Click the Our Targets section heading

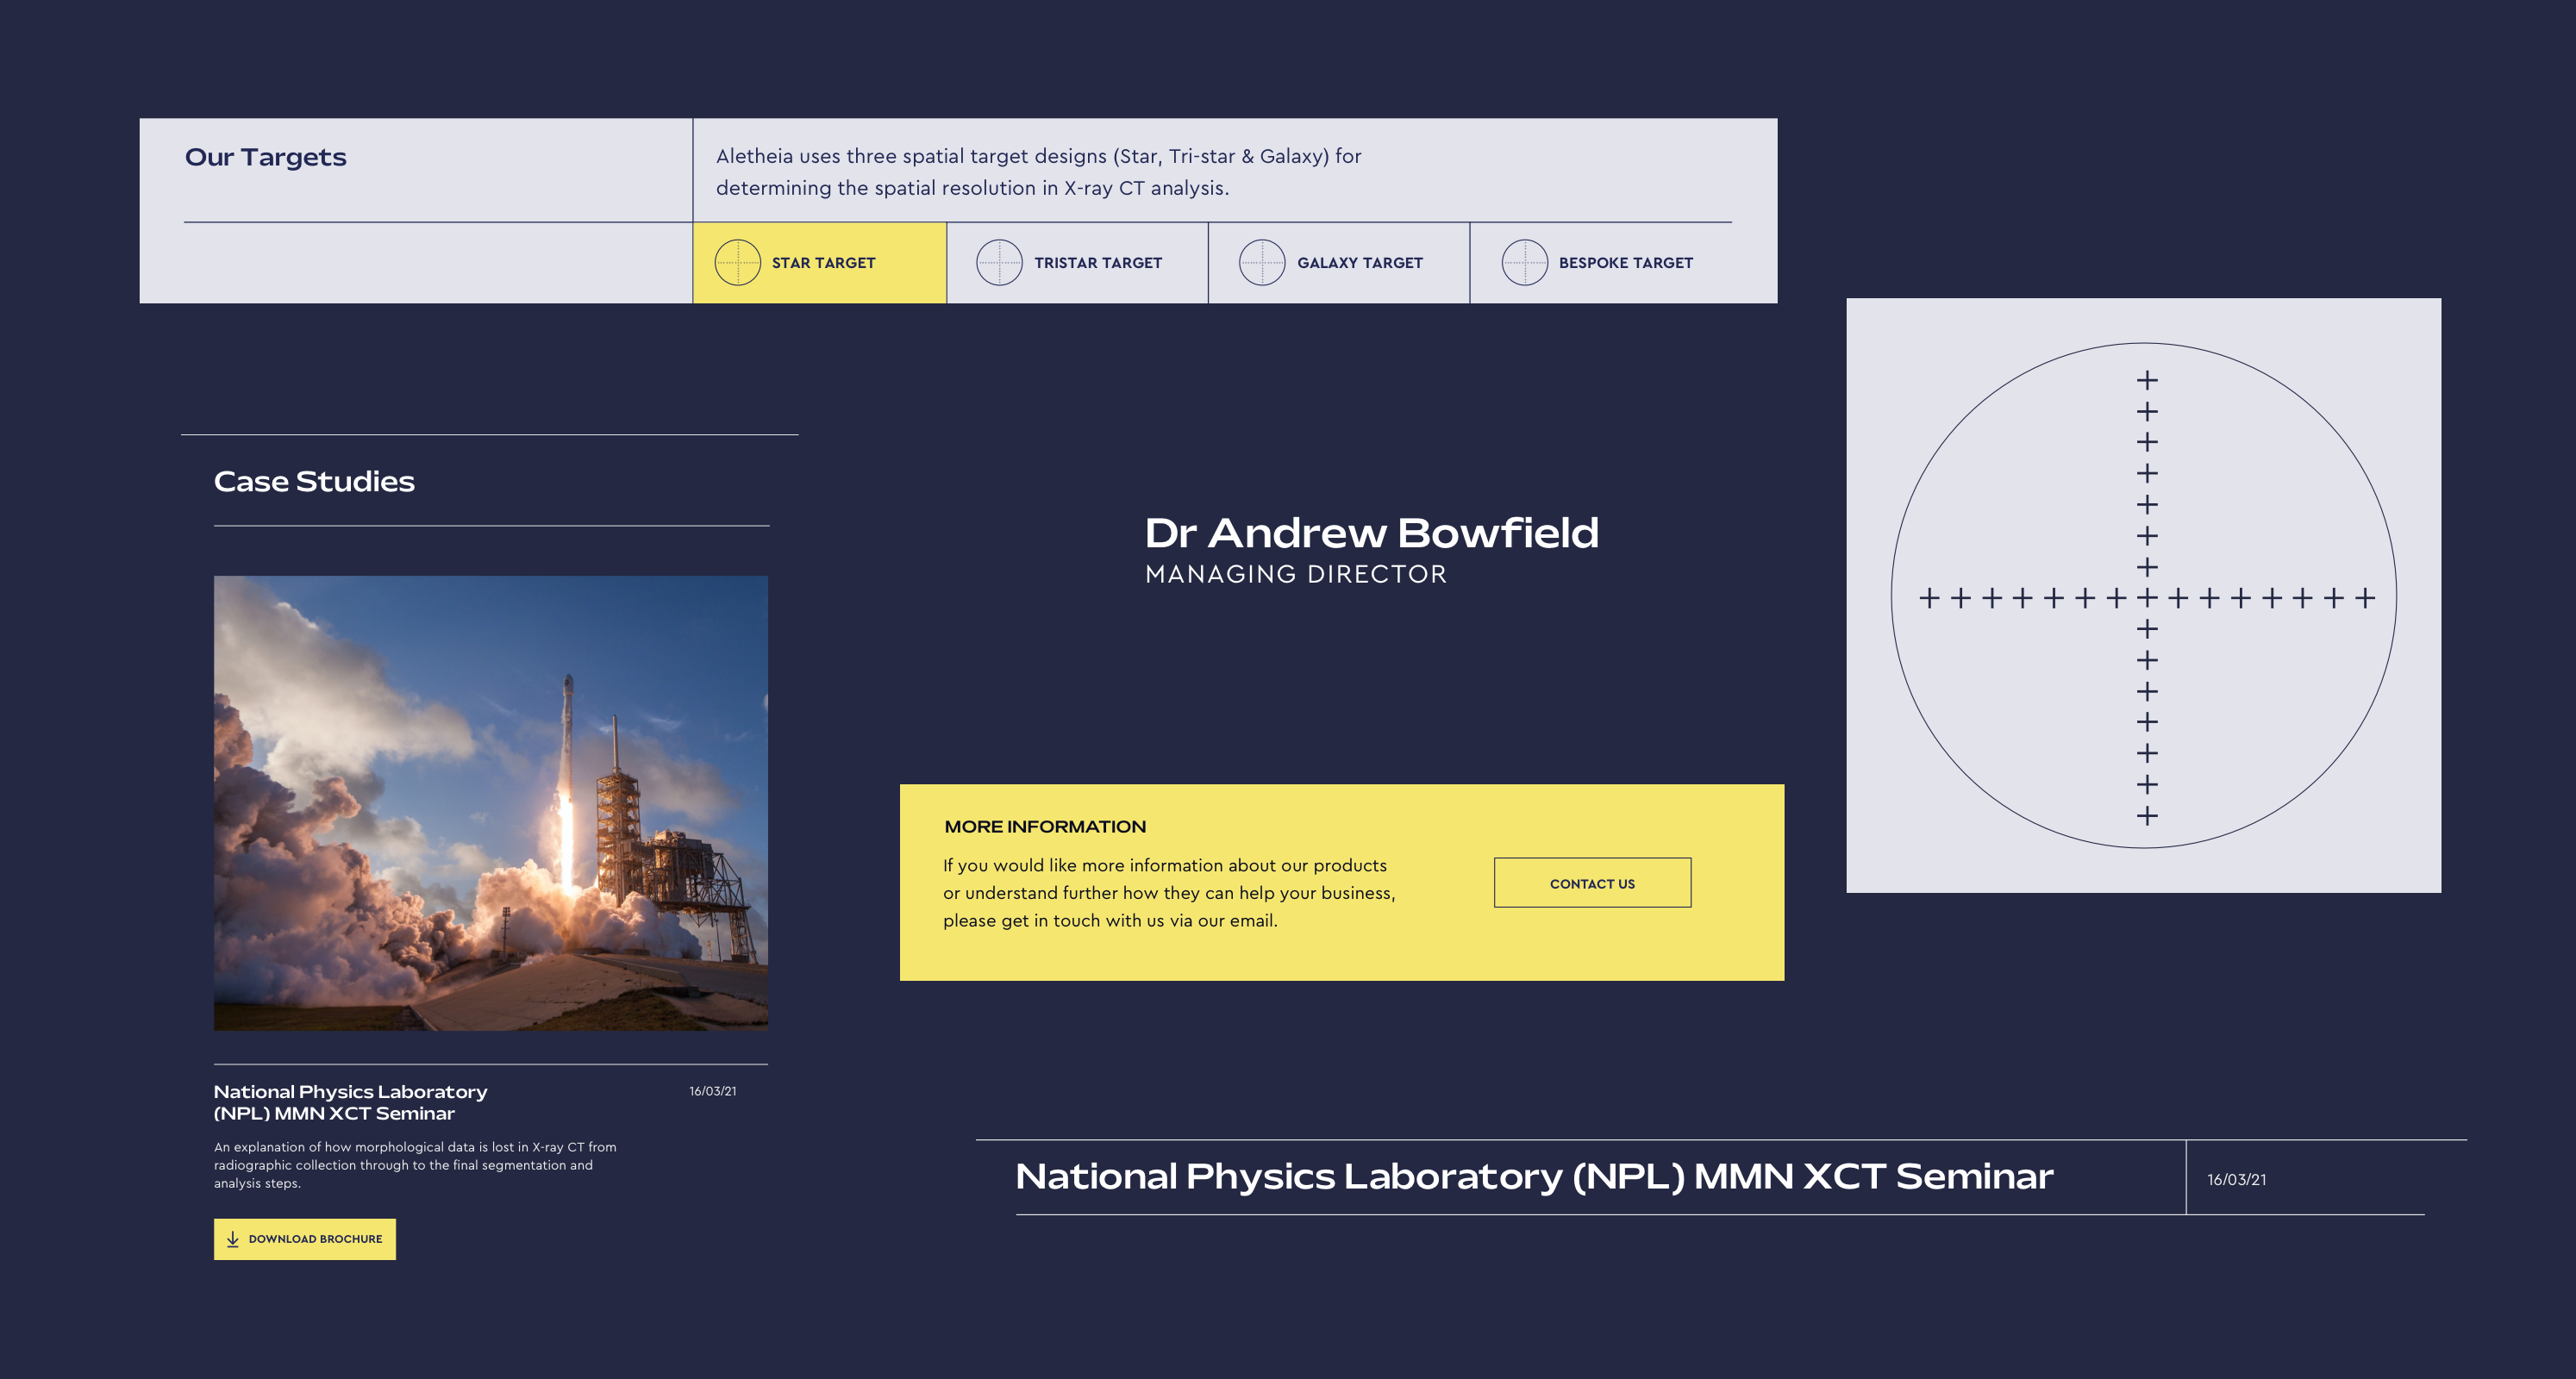265,157
